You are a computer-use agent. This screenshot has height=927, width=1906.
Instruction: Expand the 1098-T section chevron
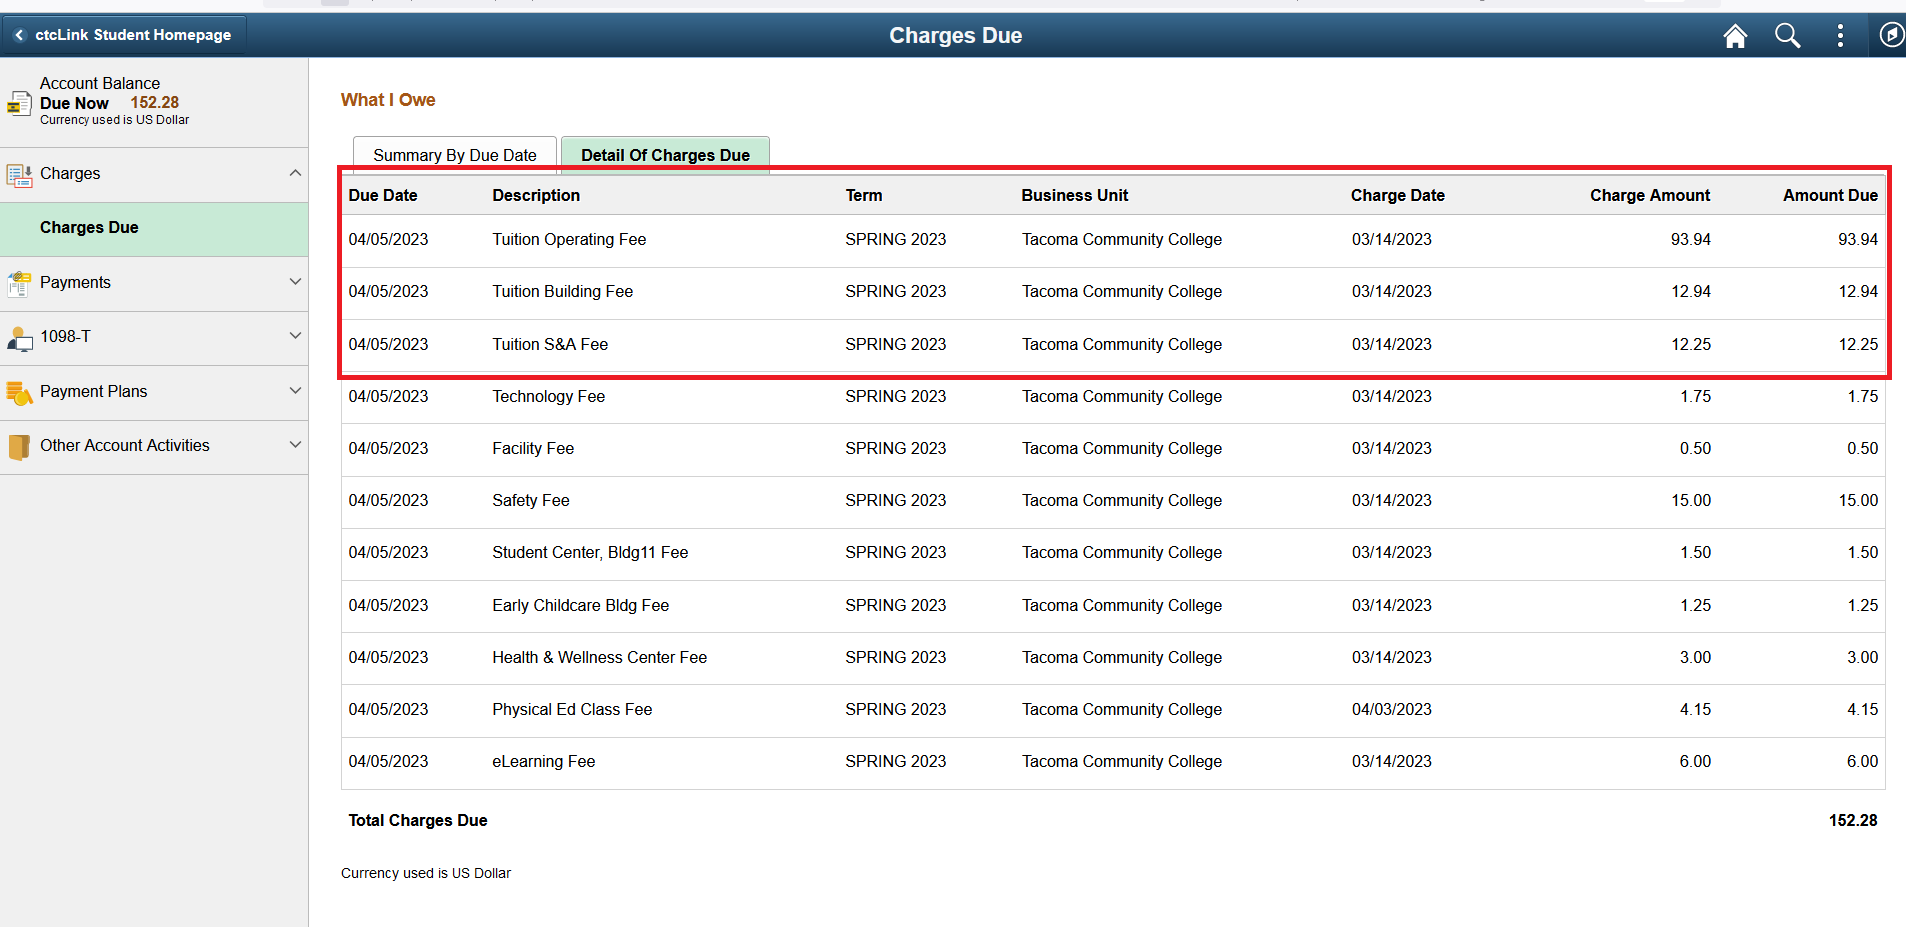[x=295, y=336]
